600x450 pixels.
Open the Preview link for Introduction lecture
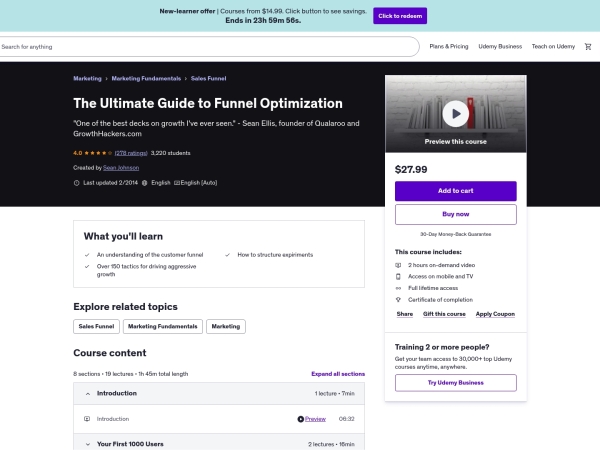pyautogui.click(x=315, y=419)
